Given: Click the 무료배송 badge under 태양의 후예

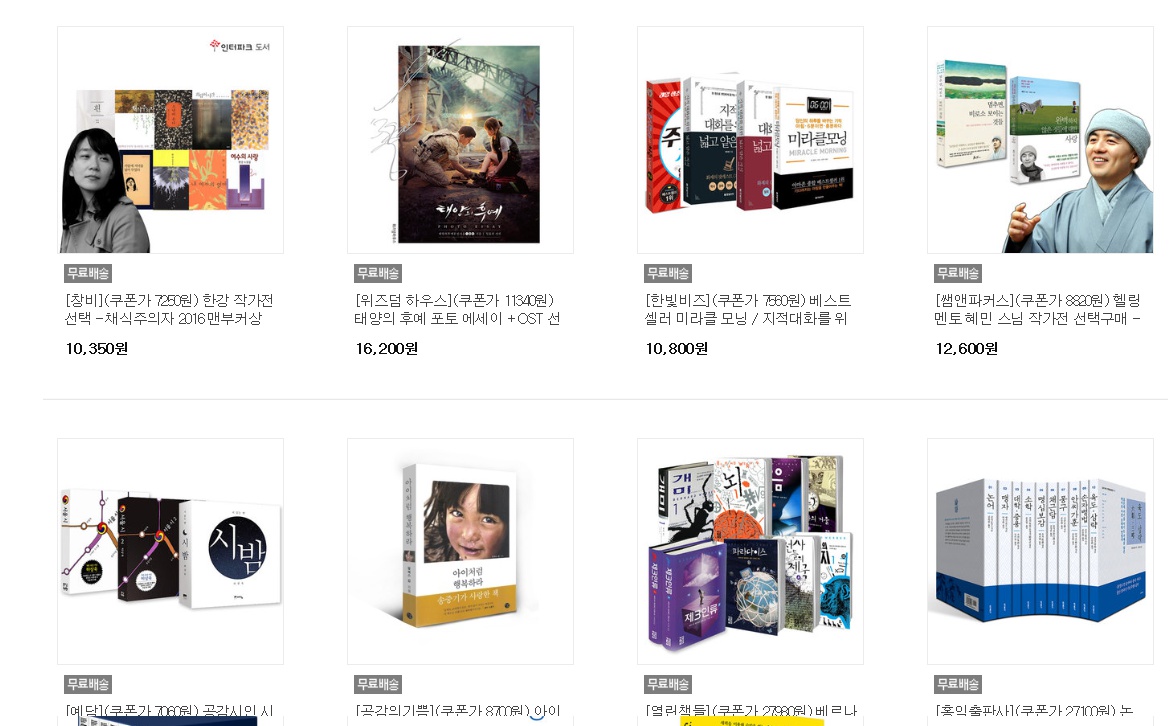Looking at the screenshot, I should [x=378, y=273].
